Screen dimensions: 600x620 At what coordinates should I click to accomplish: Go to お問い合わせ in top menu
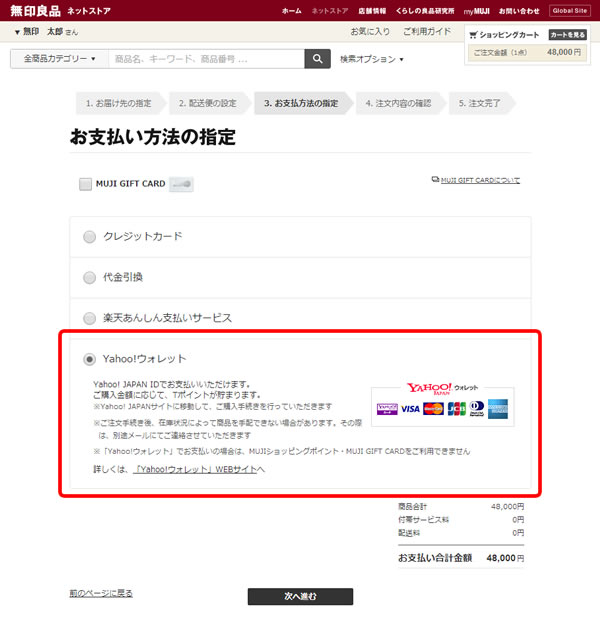click(519, 10)
